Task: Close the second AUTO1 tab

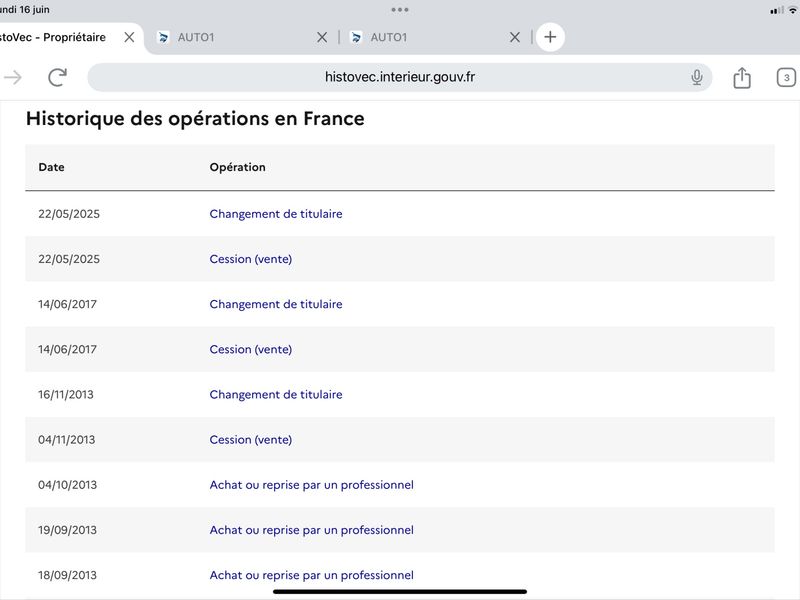Action: pyautogui.click(x=515, y=37)
